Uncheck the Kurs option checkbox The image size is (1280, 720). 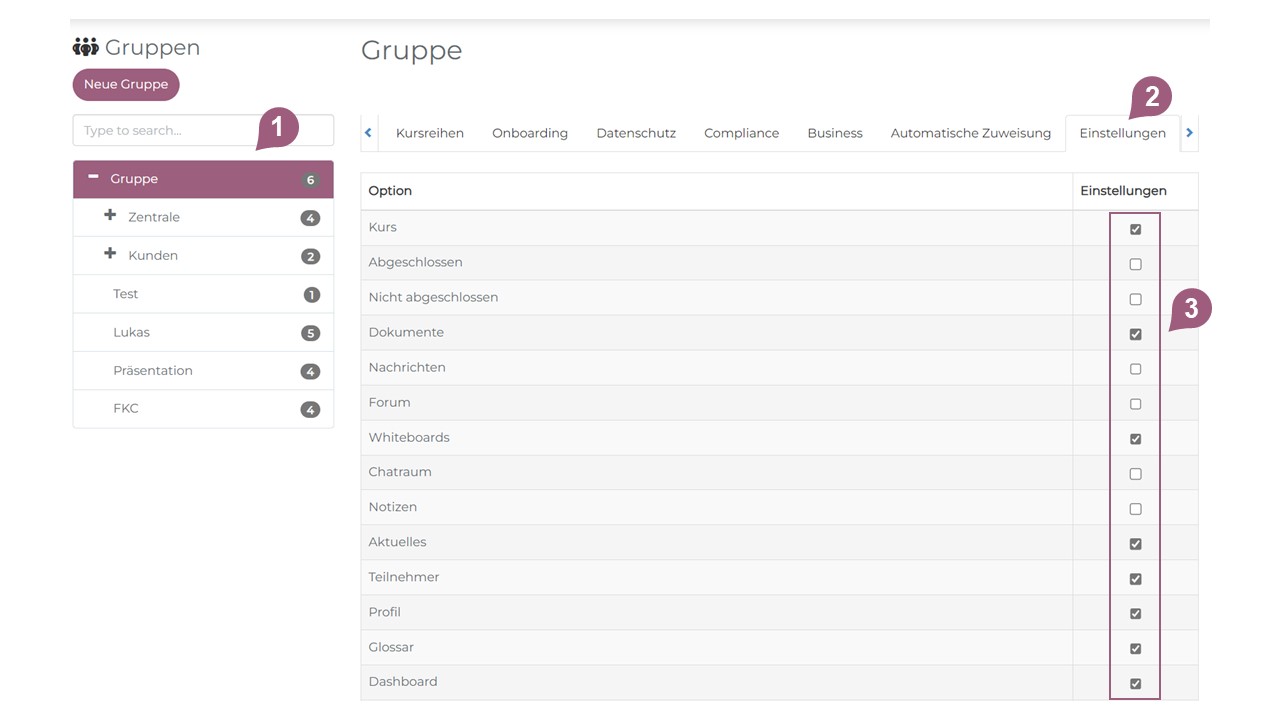[1135, 229]
